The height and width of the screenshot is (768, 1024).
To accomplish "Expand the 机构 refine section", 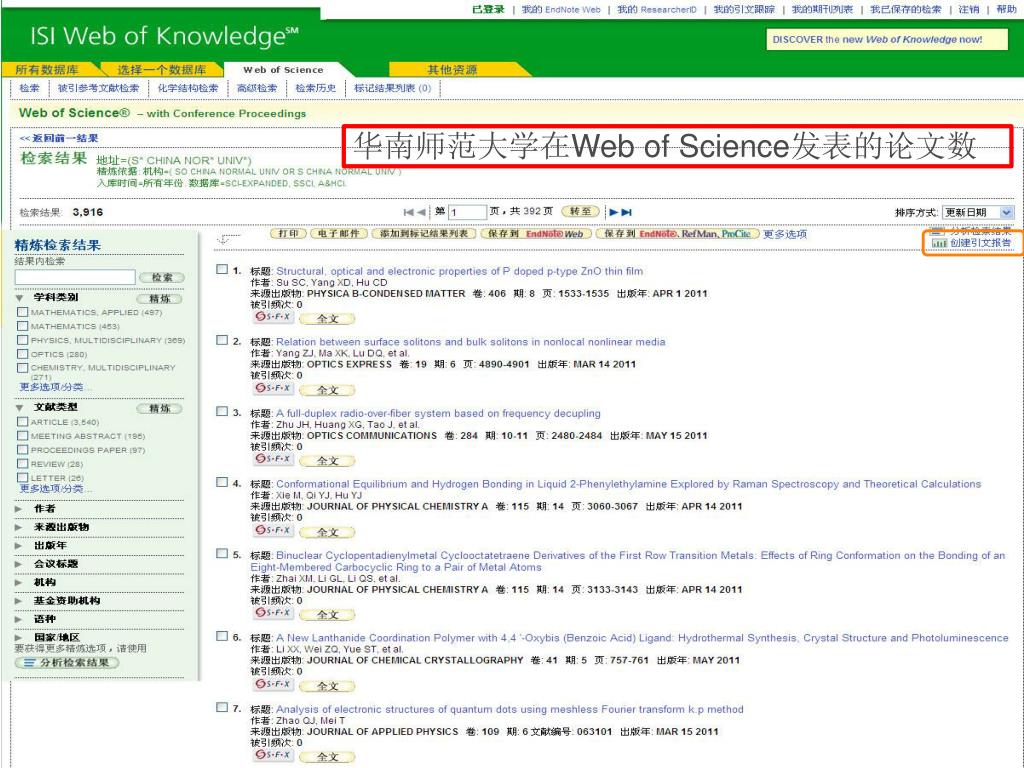I will tap(20, 582).
